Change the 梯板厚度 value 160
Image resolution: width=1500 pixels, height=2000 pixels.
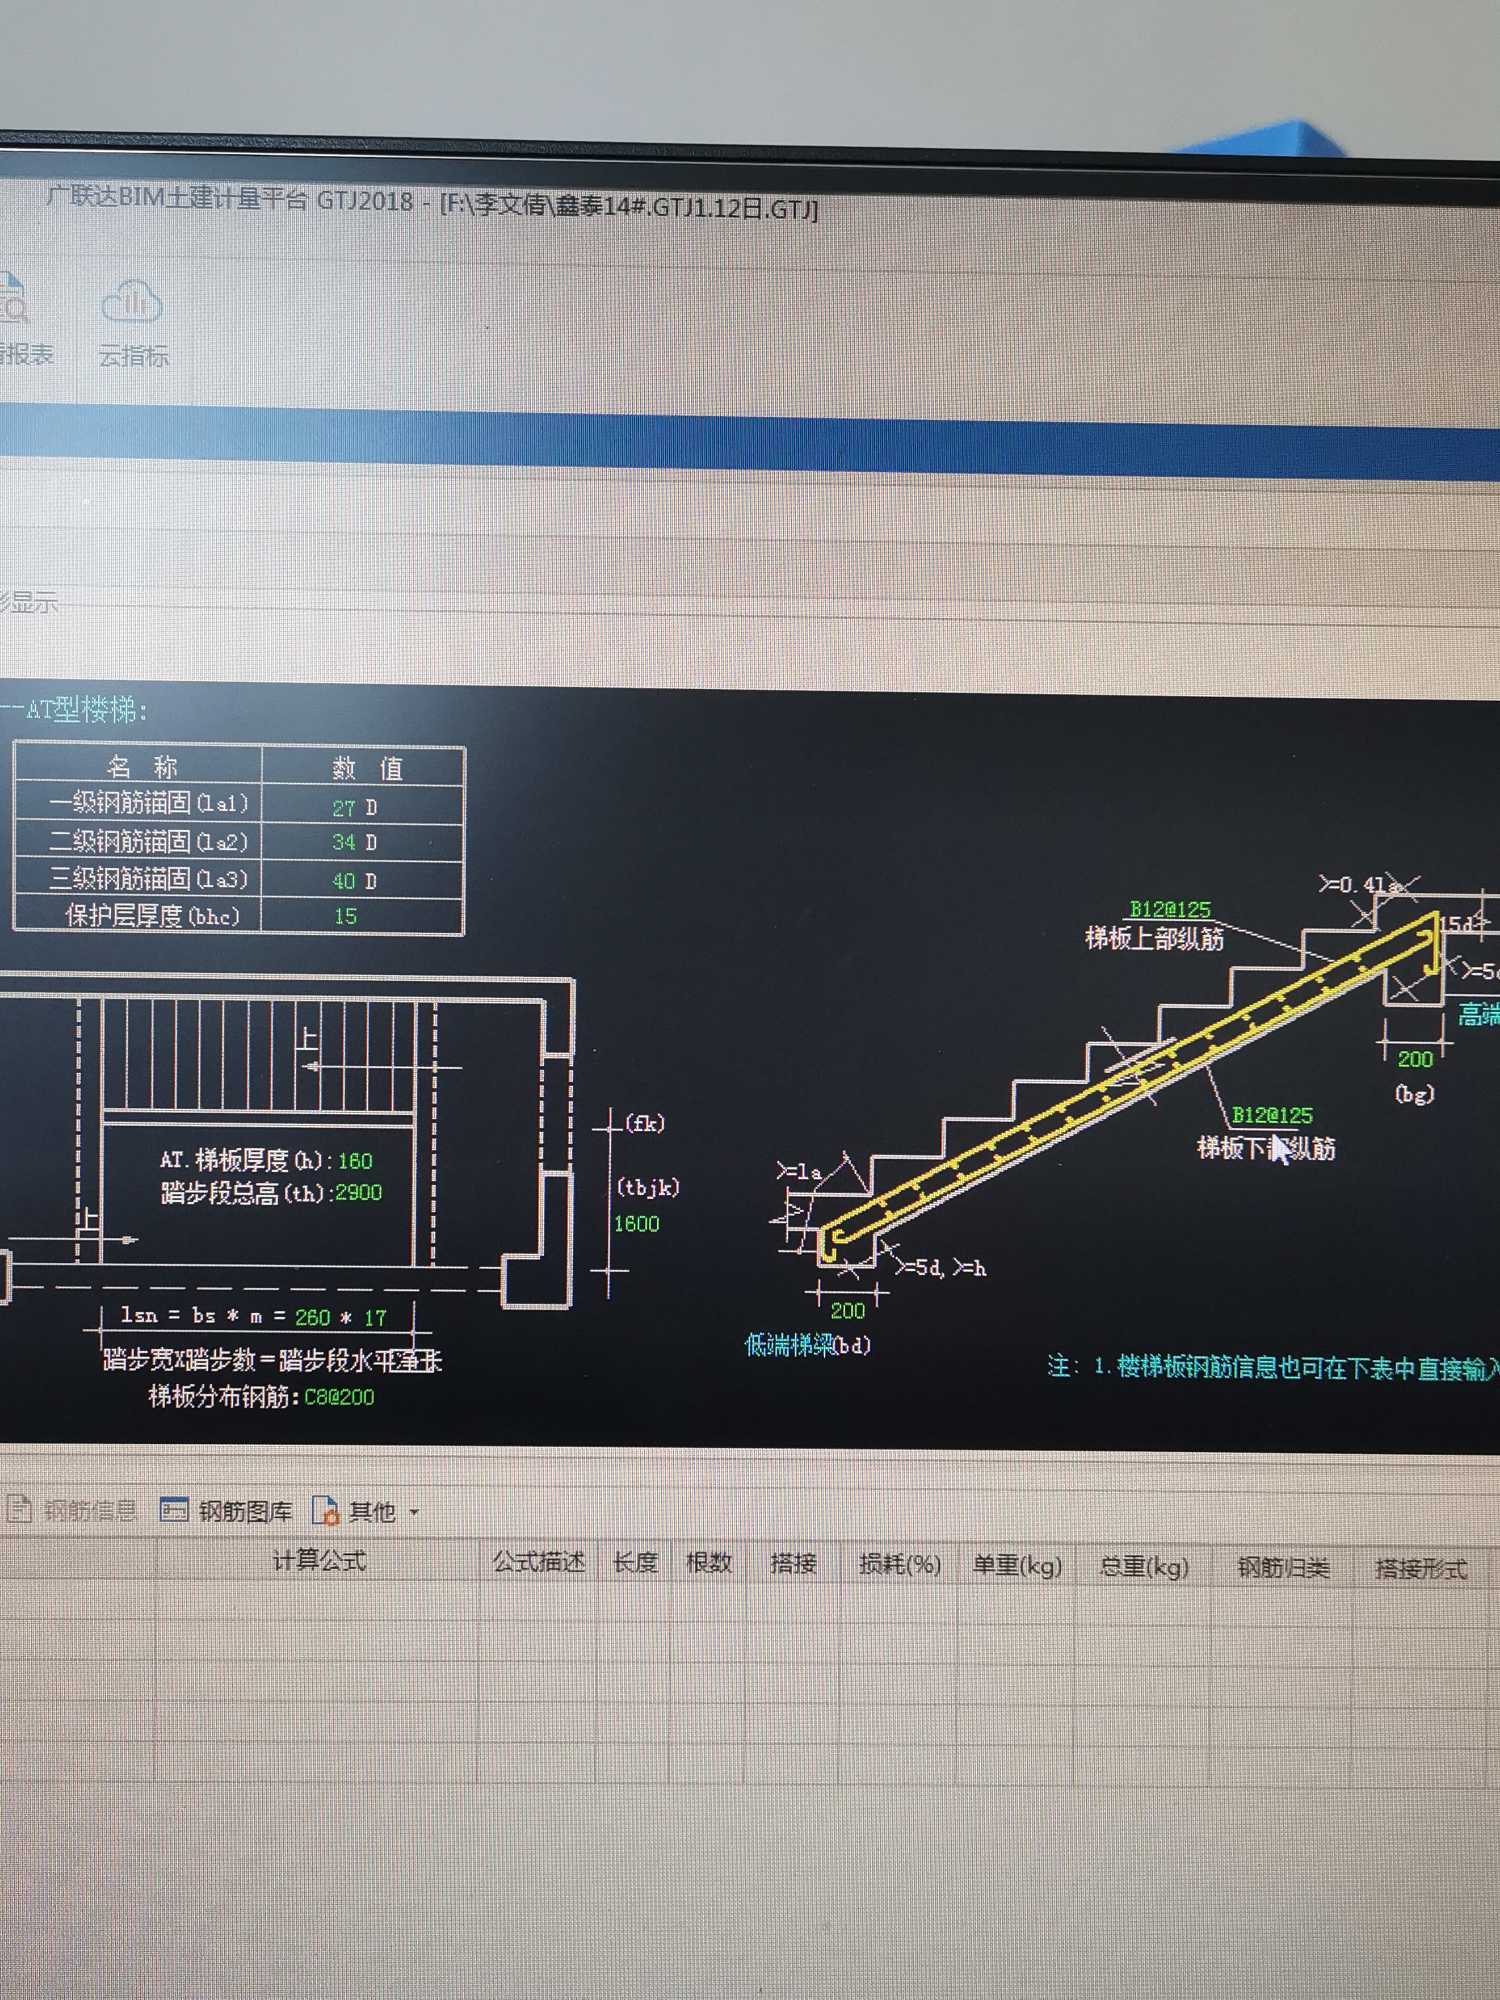coord(355,1161)
